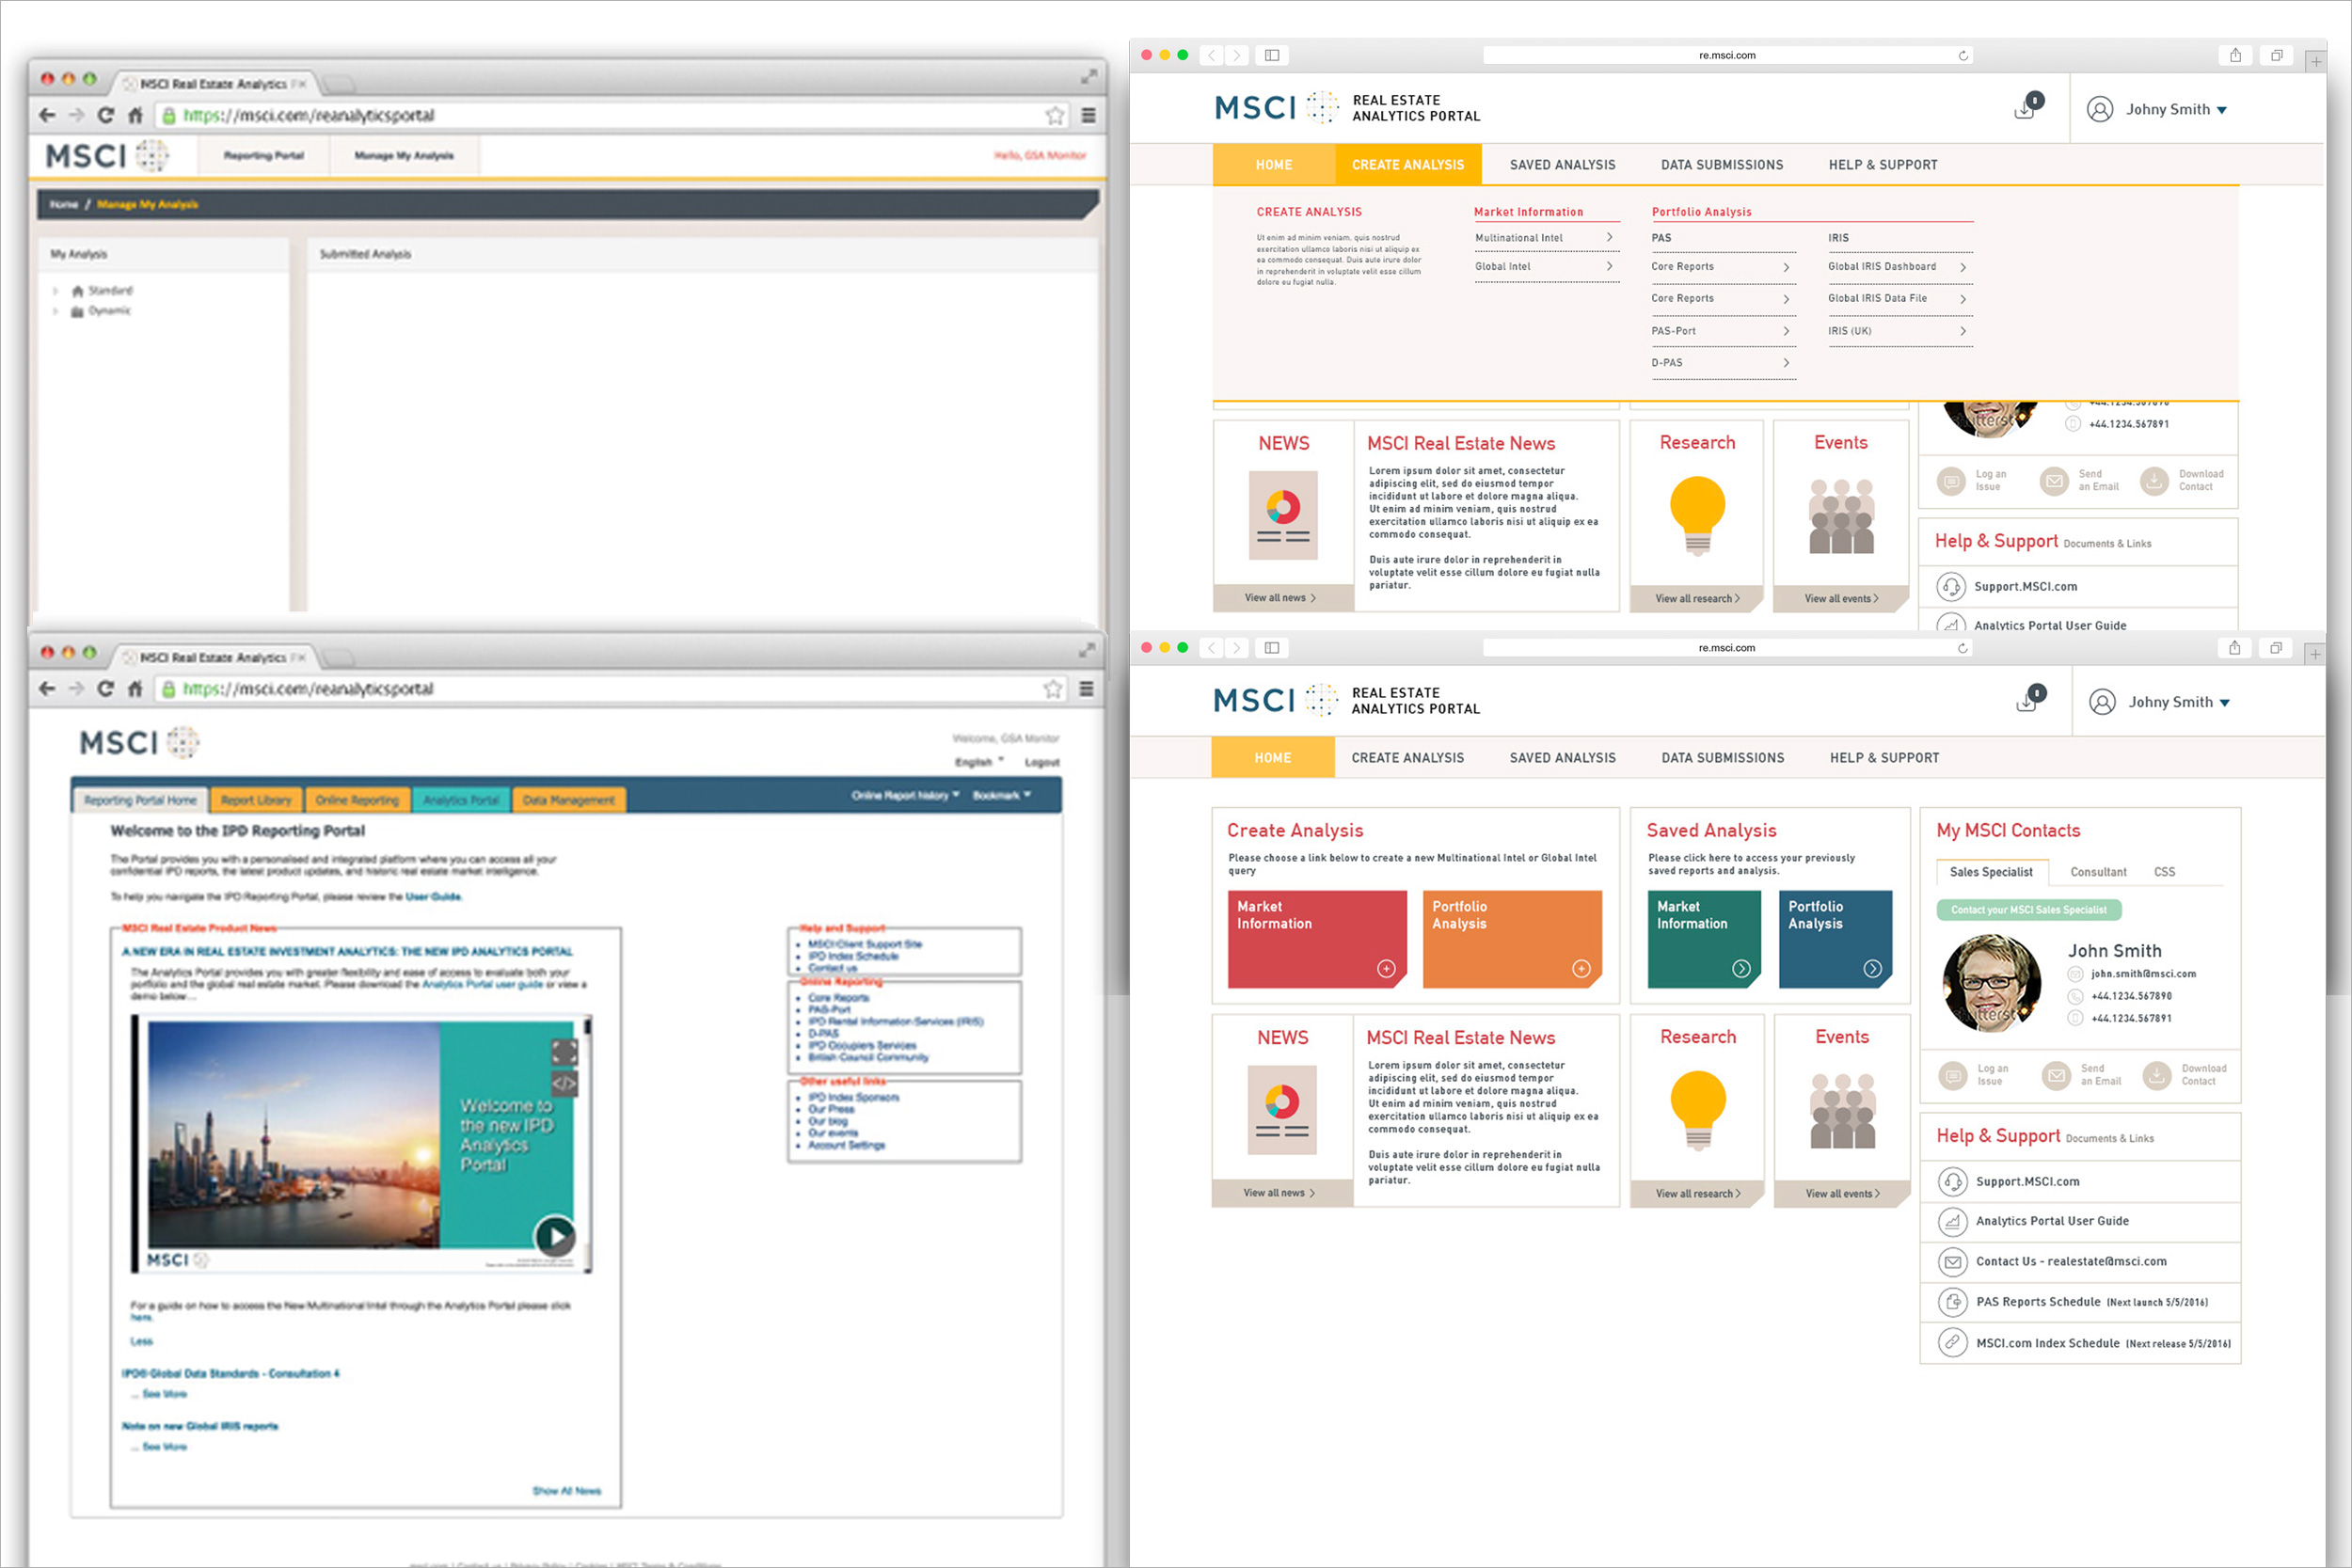Image resolution: width=2352 pixels, height=1568 pixels.
Task: Expand the Global IRIS Dashboard entry
Action: [x=1963, y=267]
